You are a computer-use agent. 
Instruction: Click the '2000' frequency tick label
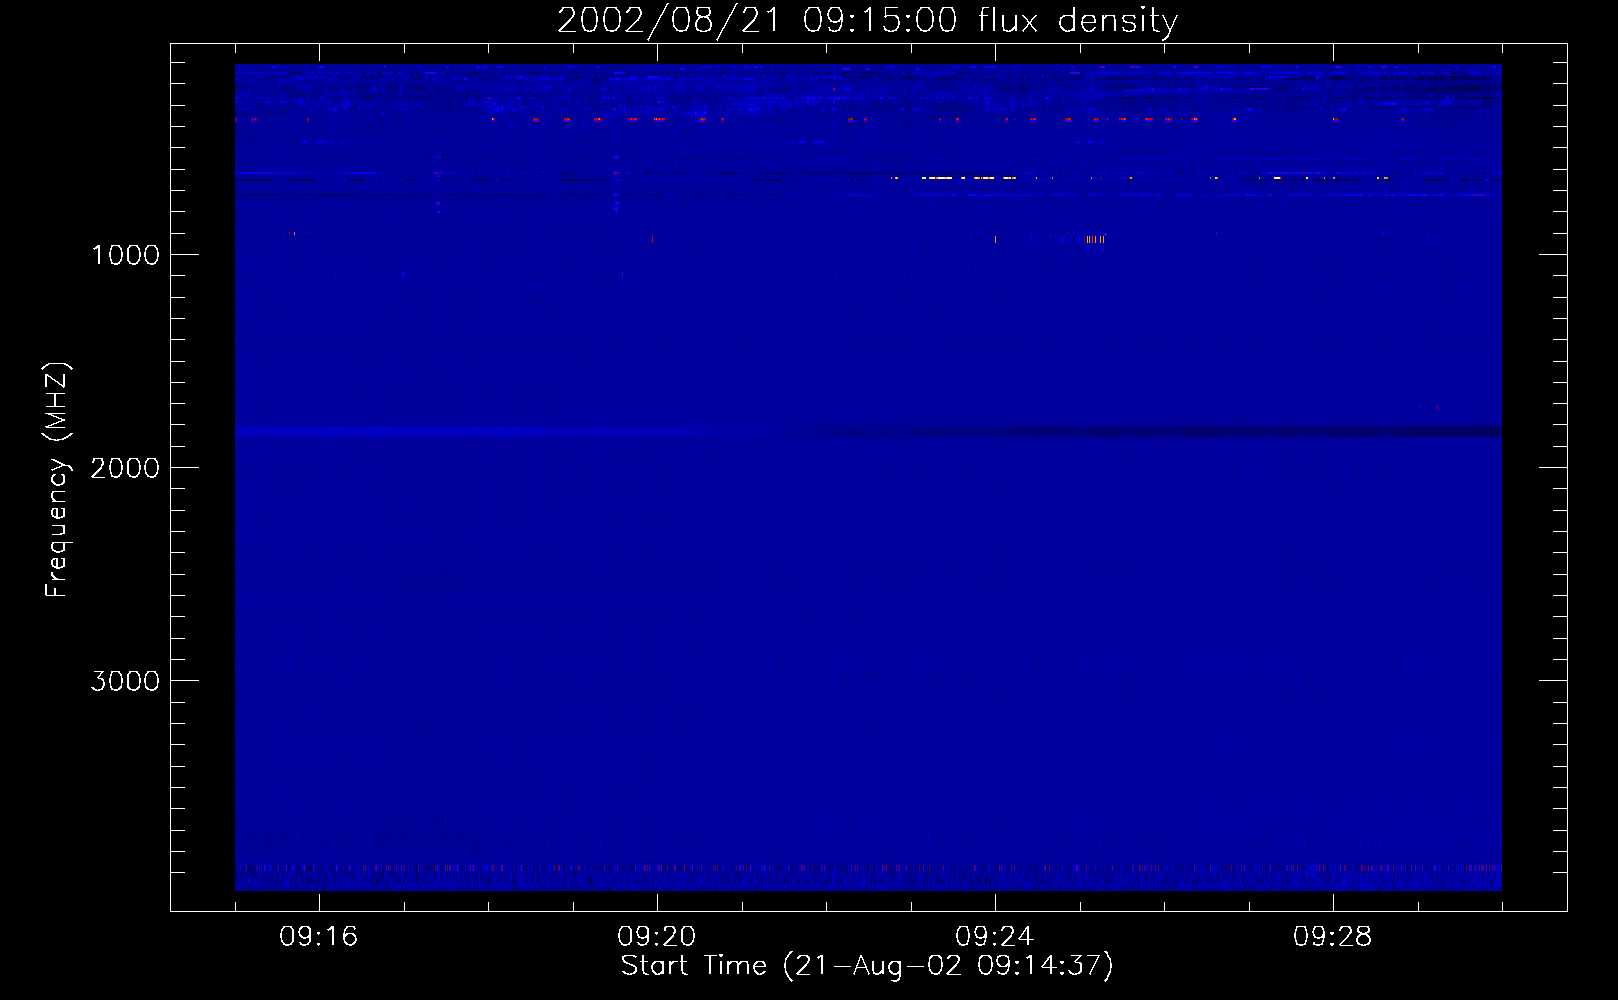(x=125, y=468)
